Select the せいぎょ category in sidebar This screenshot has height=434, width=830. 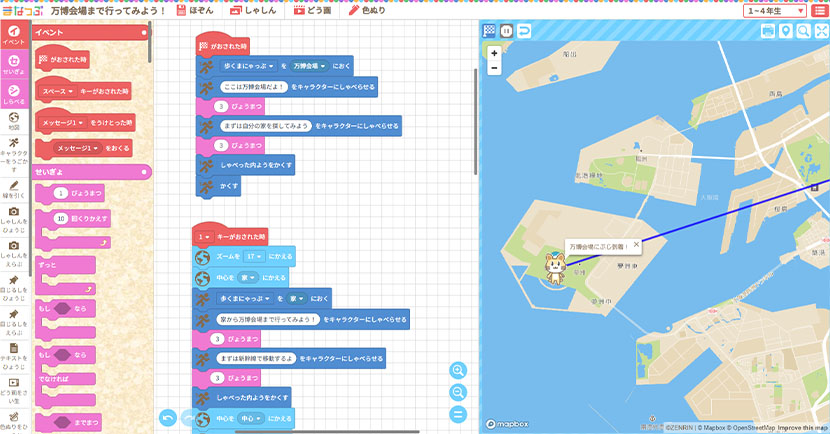14,64
